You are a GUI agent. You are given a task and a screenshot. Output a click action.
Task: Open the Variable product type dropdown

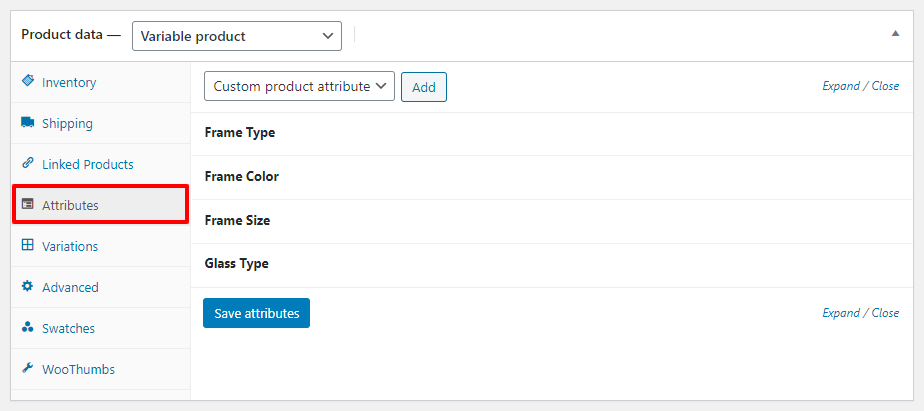237,36
